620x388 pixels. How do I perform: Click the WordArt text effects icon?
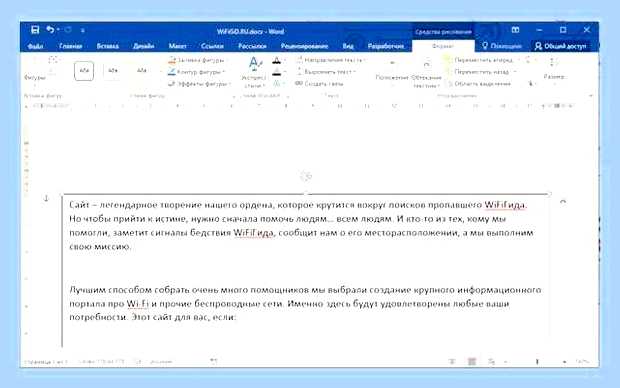pyautogui.click(x=277, y=84)
